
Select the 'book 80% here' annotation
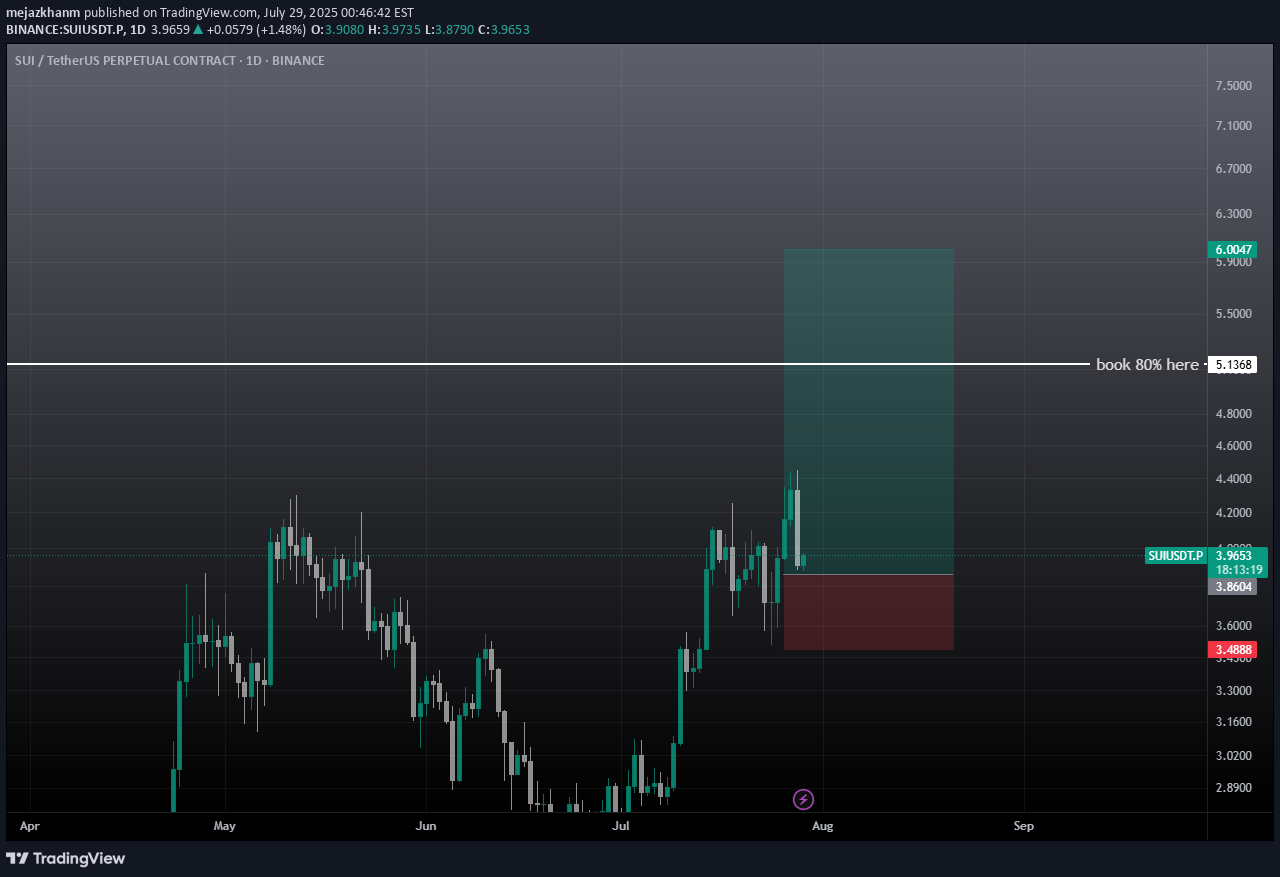[1146, 365]
